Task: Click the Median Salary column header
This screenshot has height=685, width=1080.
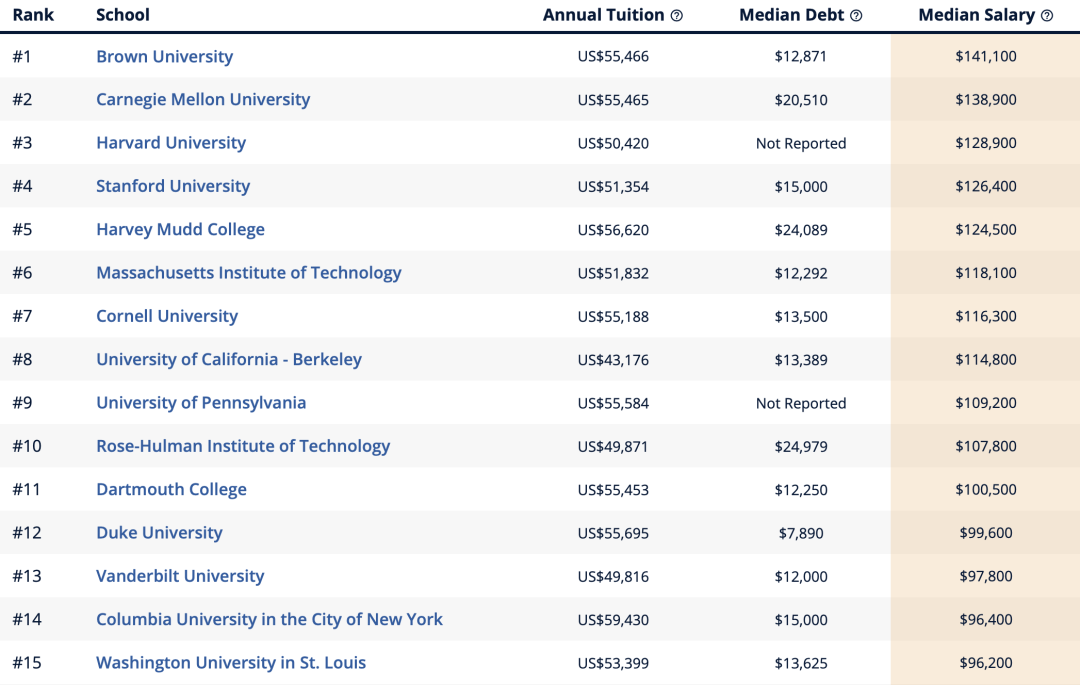Action: pyautogui.click(x=977, y=15)
